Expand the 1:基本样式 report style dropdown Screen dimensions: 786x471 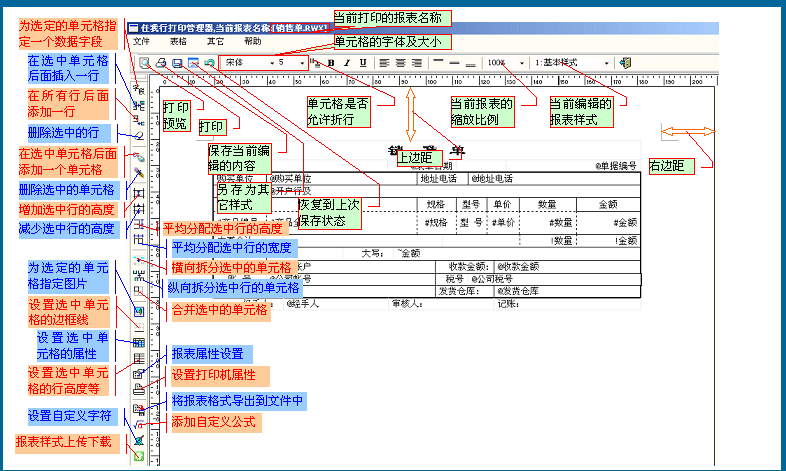click(x=607, y=63)
